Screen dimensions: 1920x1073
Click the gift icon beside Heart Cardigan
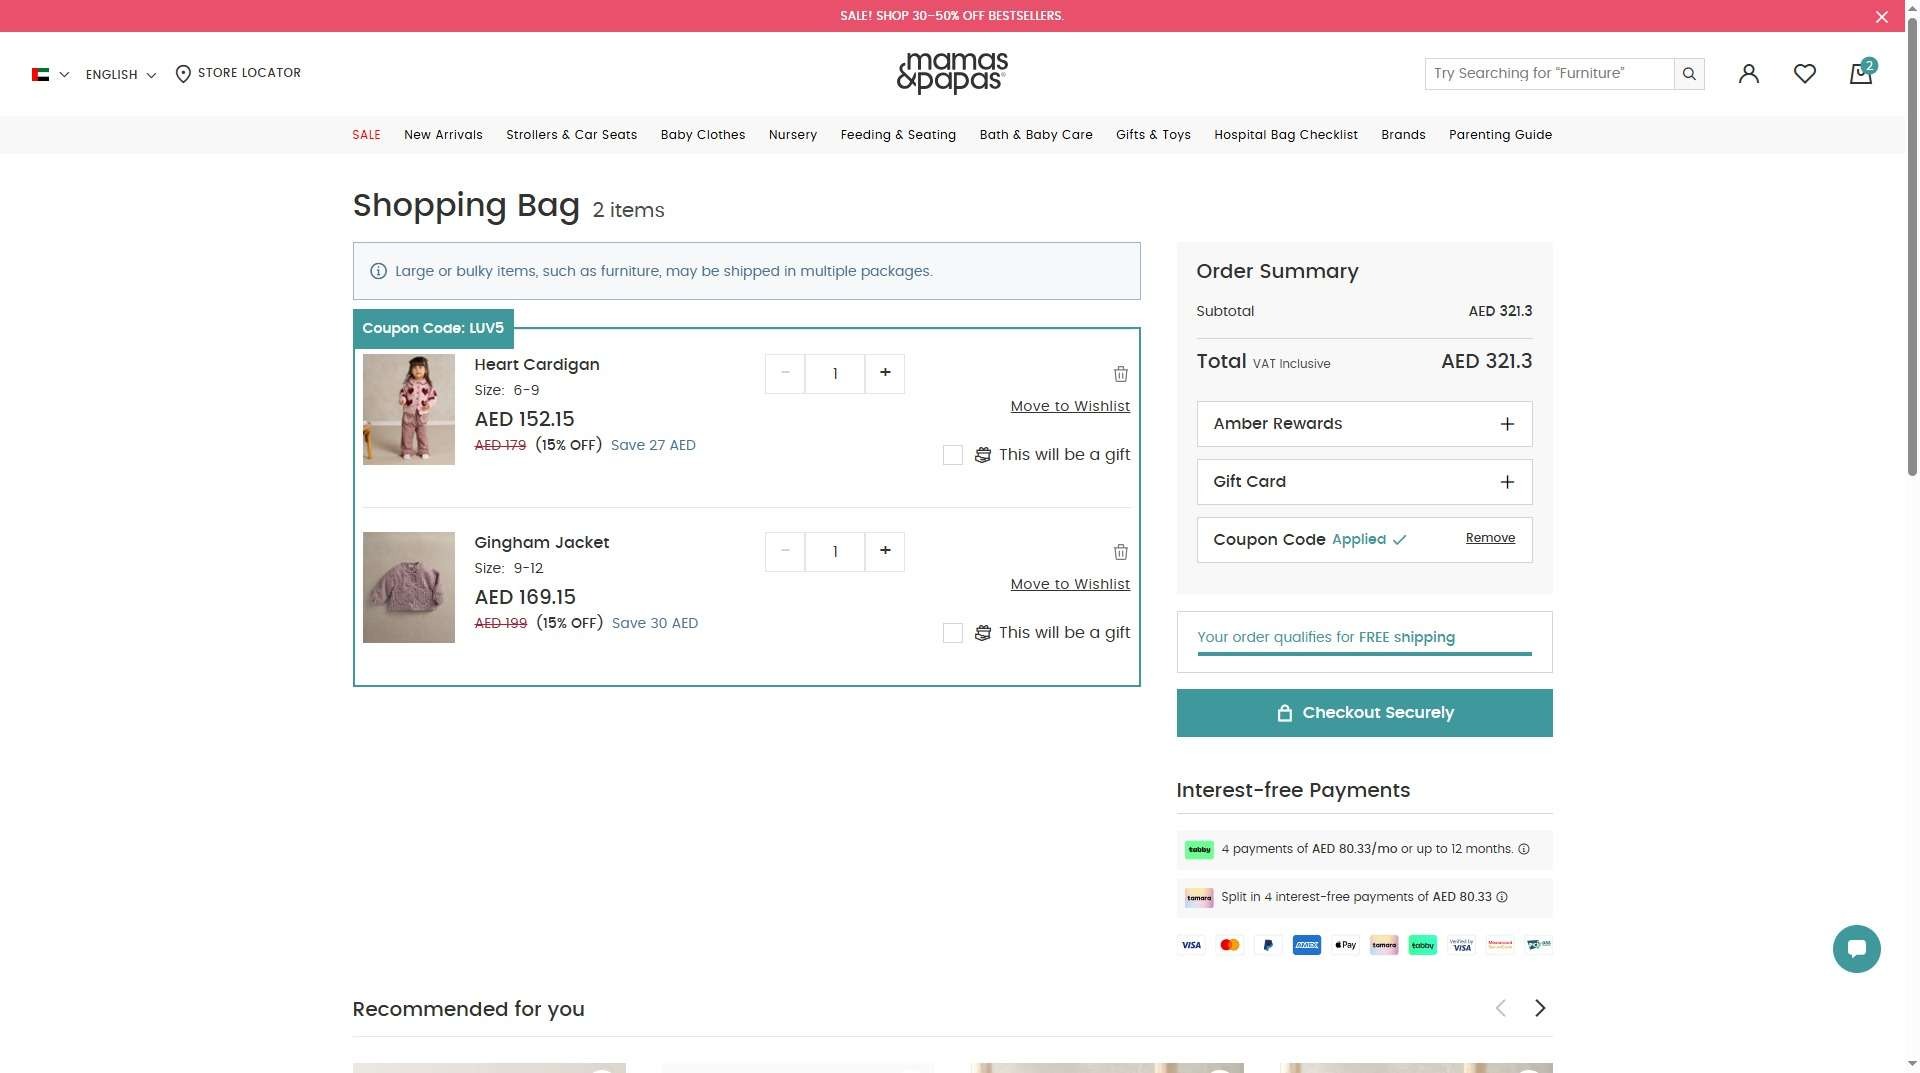pos(983,455)
